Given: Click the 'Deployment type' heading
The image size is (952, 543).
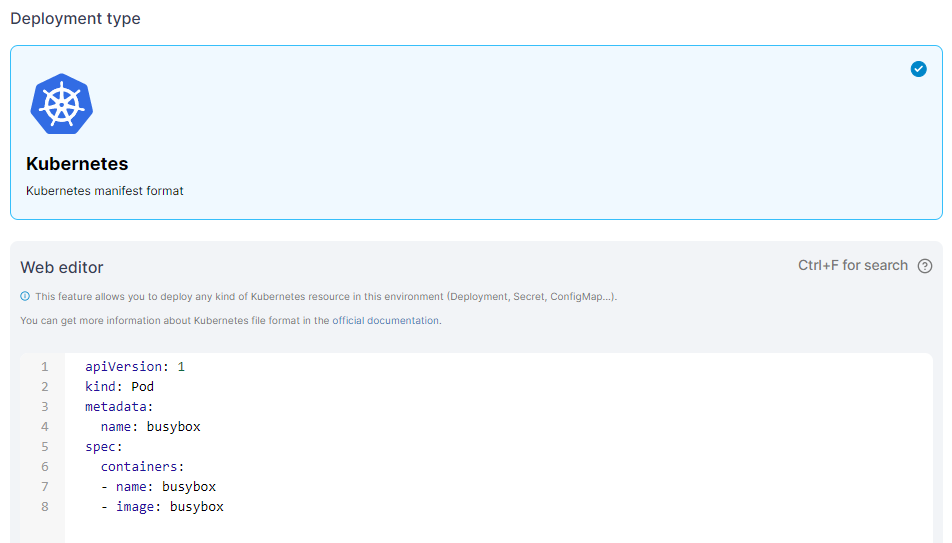Looking at the screenshot, I should pyautogui.click(x=75, y=19).
